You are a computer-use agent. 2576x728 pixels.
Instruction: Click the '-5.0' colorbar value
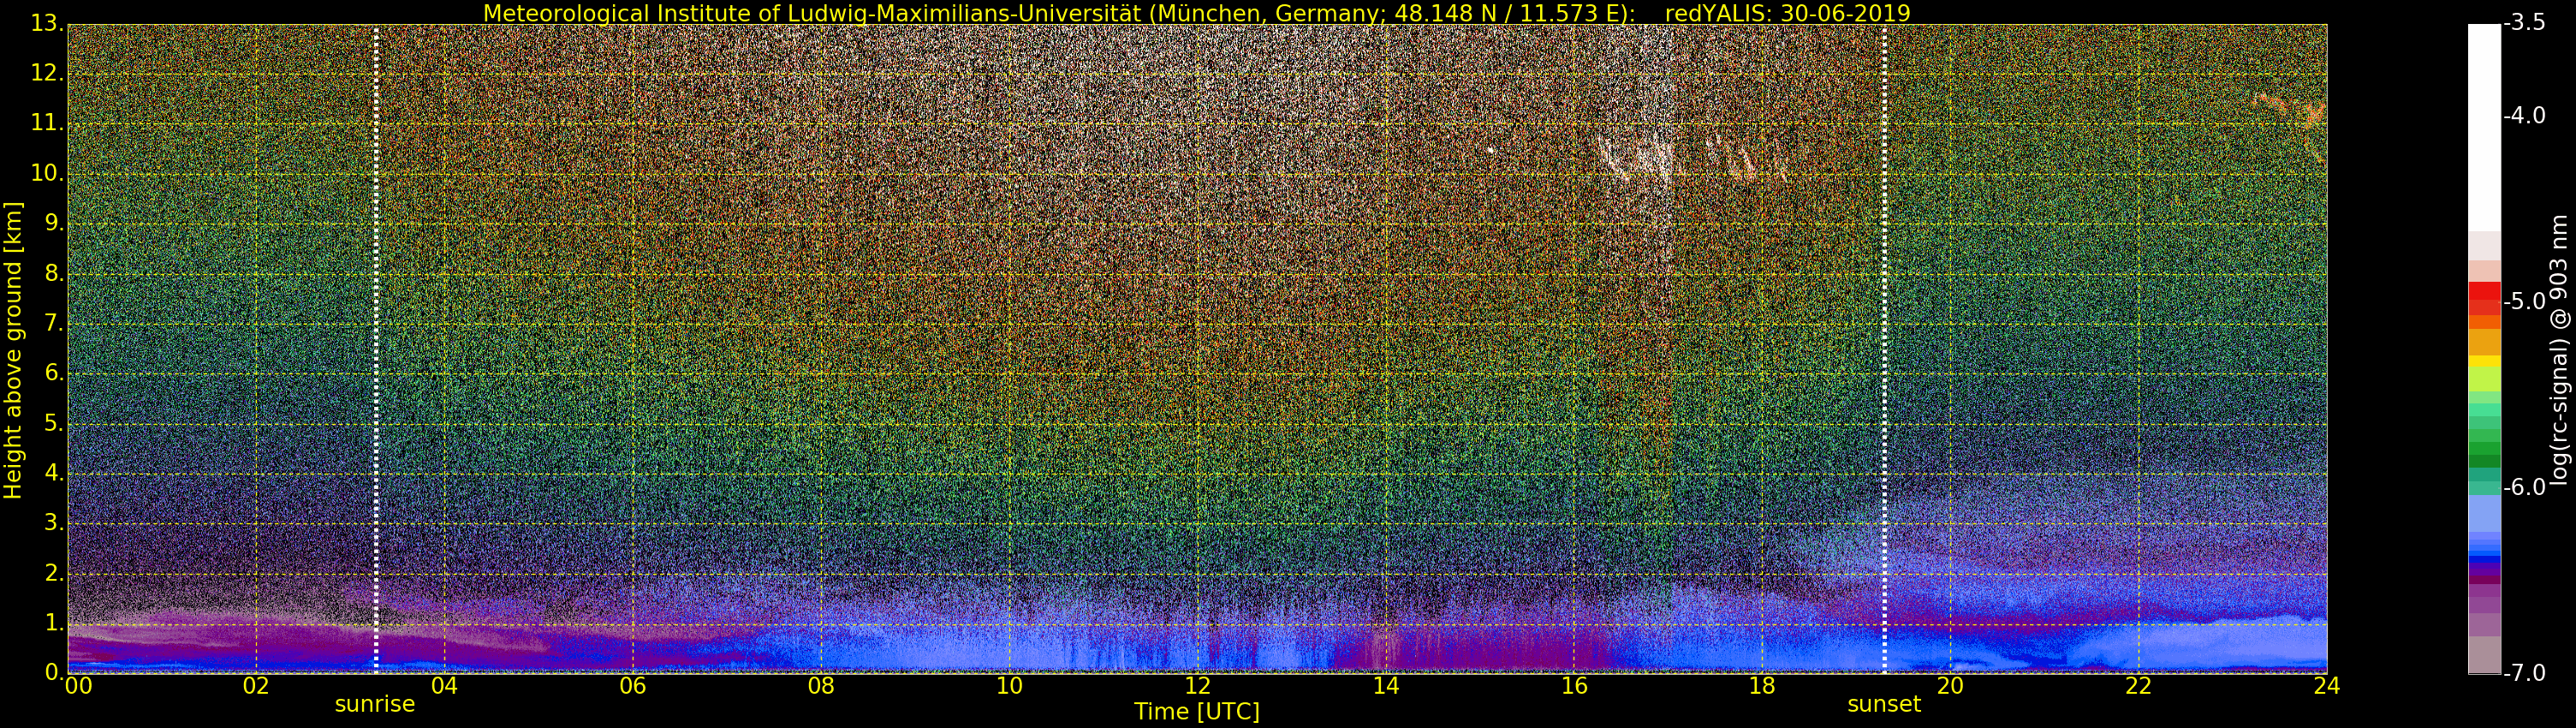(x=2525, y=301)
